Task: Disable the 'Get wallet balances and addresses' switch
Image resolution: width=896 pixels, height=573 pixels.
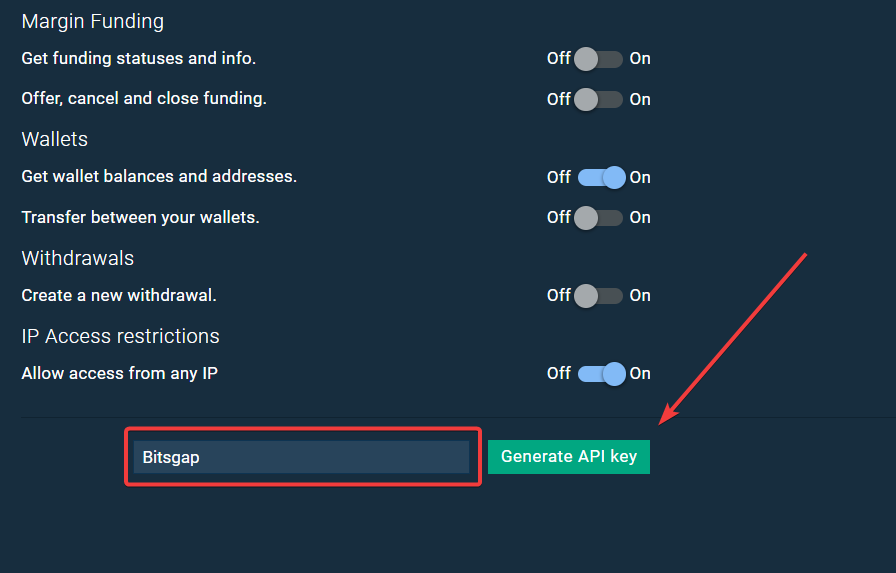Action: point(601,177)
